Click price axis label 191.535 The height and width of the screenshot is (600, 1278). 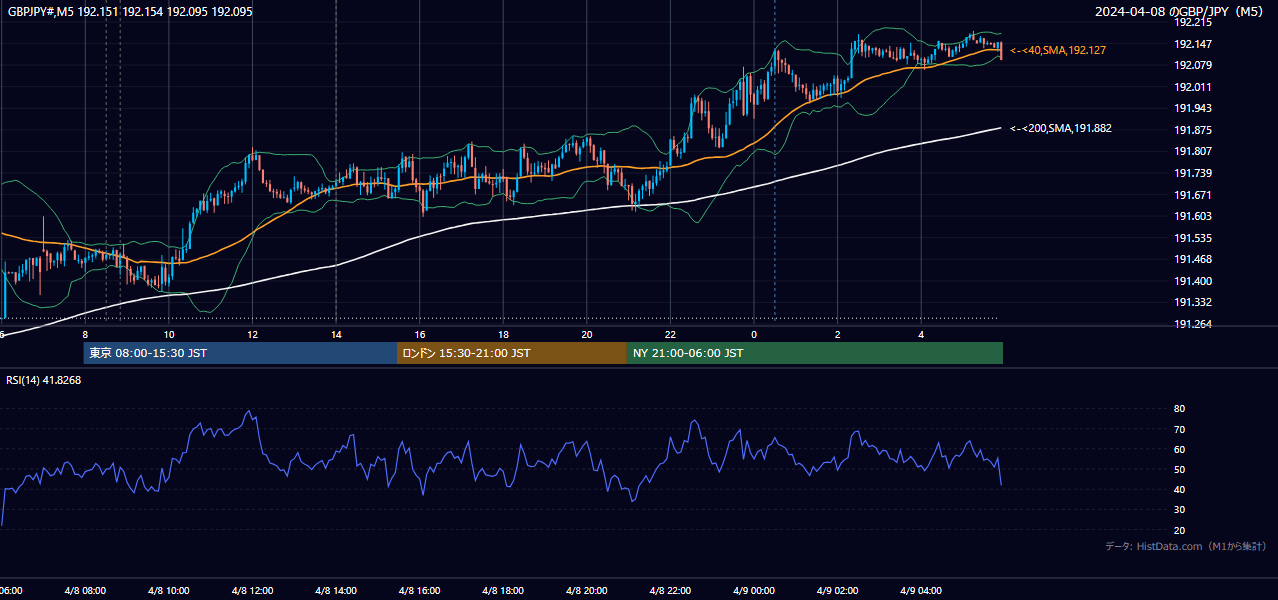(1192, 238)
